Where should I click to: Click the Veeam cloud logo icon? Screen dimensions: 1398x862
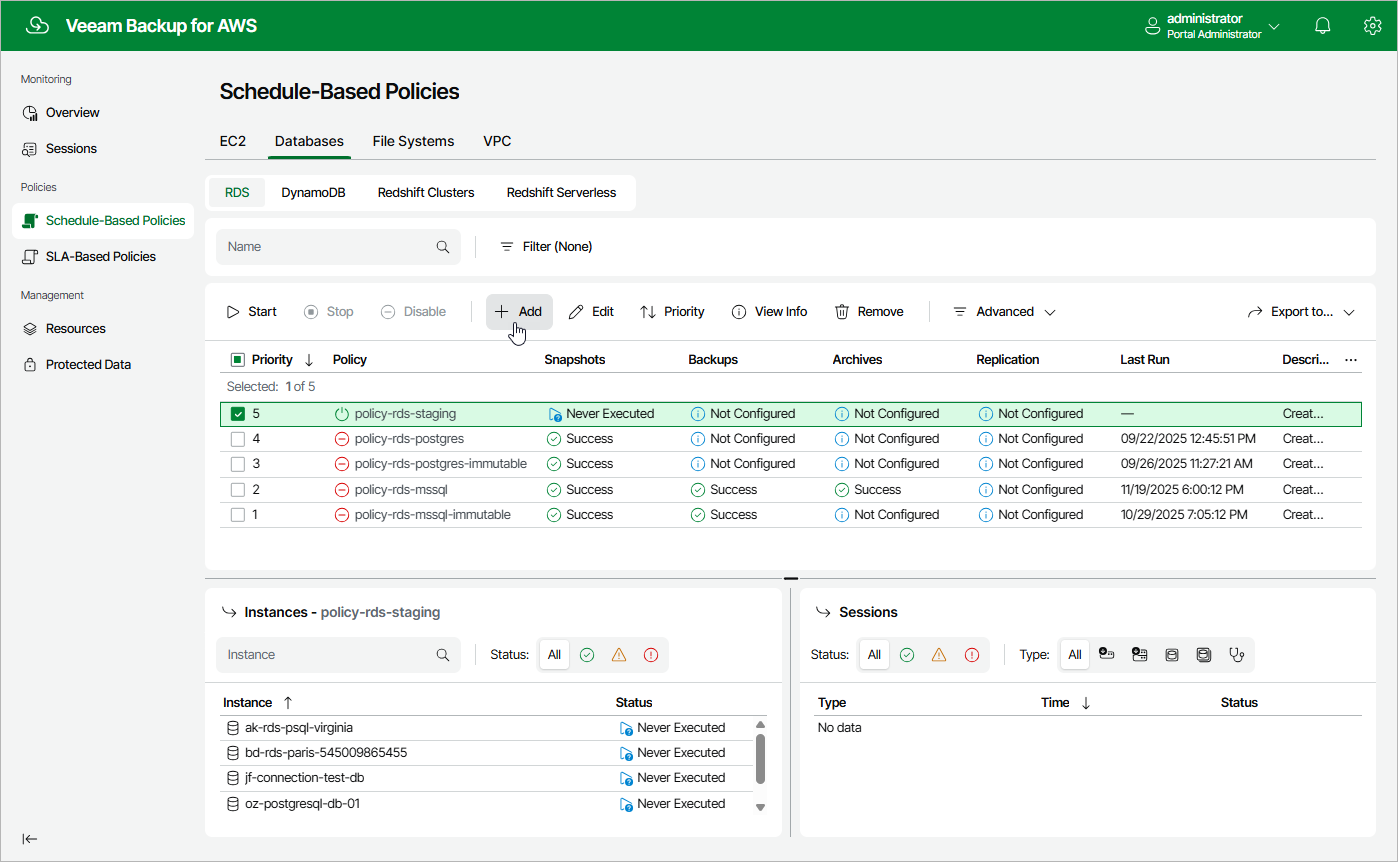[x=37, y=26]
